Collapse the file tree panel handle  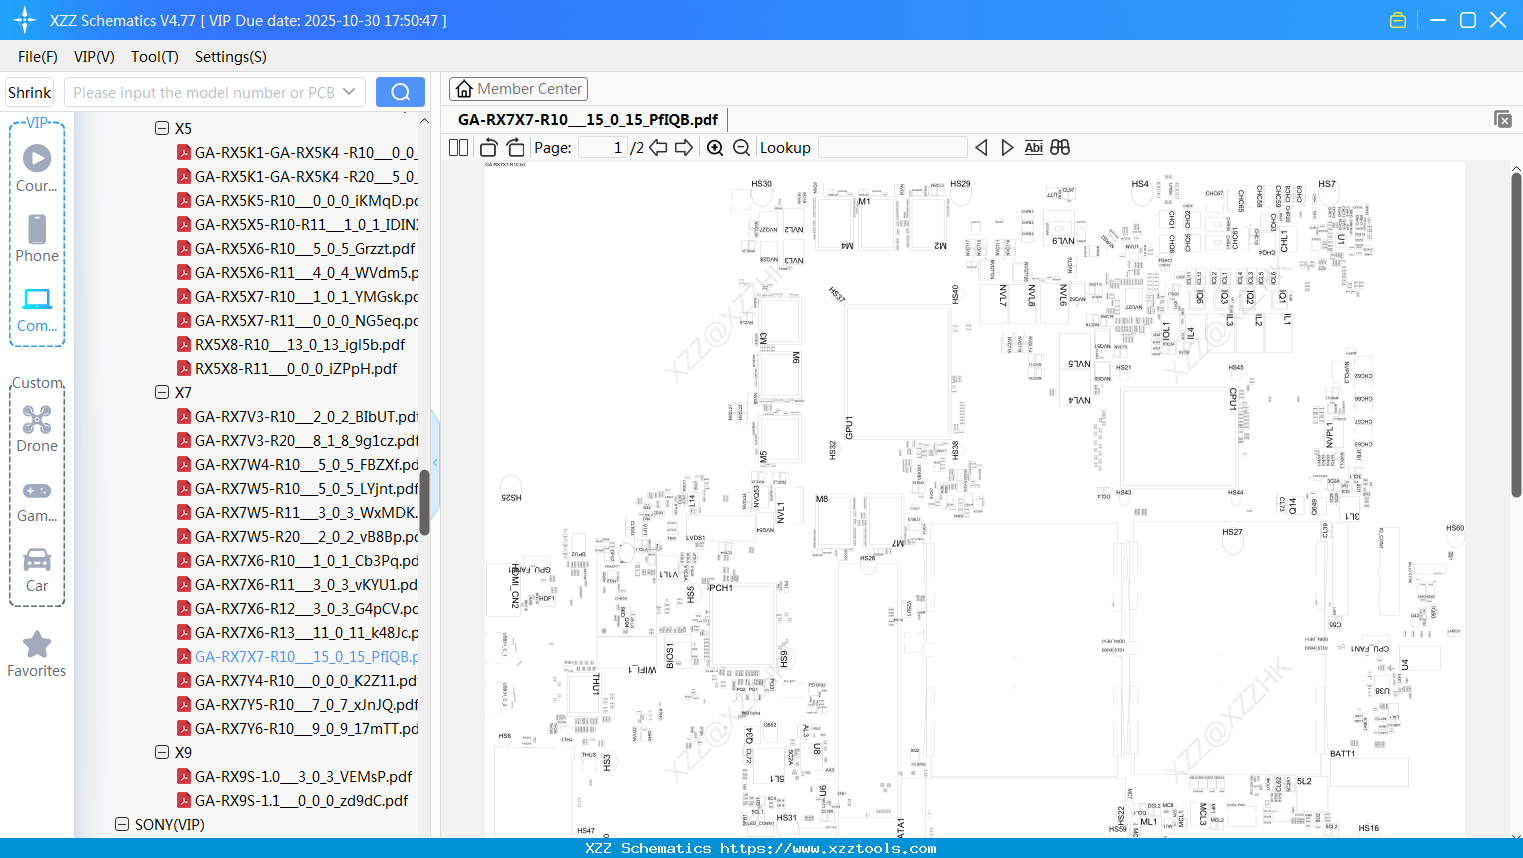coord(435,462)
